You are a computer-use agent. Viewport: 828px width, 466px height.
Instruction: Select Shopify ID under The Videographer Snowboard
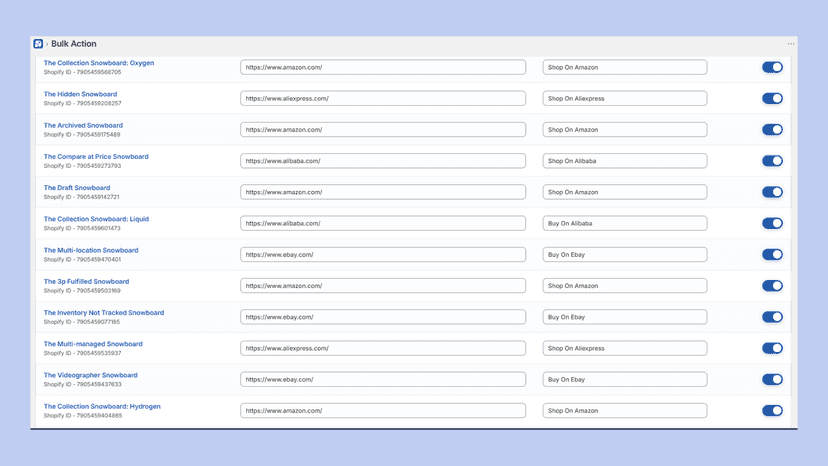[x=82, y=384]
